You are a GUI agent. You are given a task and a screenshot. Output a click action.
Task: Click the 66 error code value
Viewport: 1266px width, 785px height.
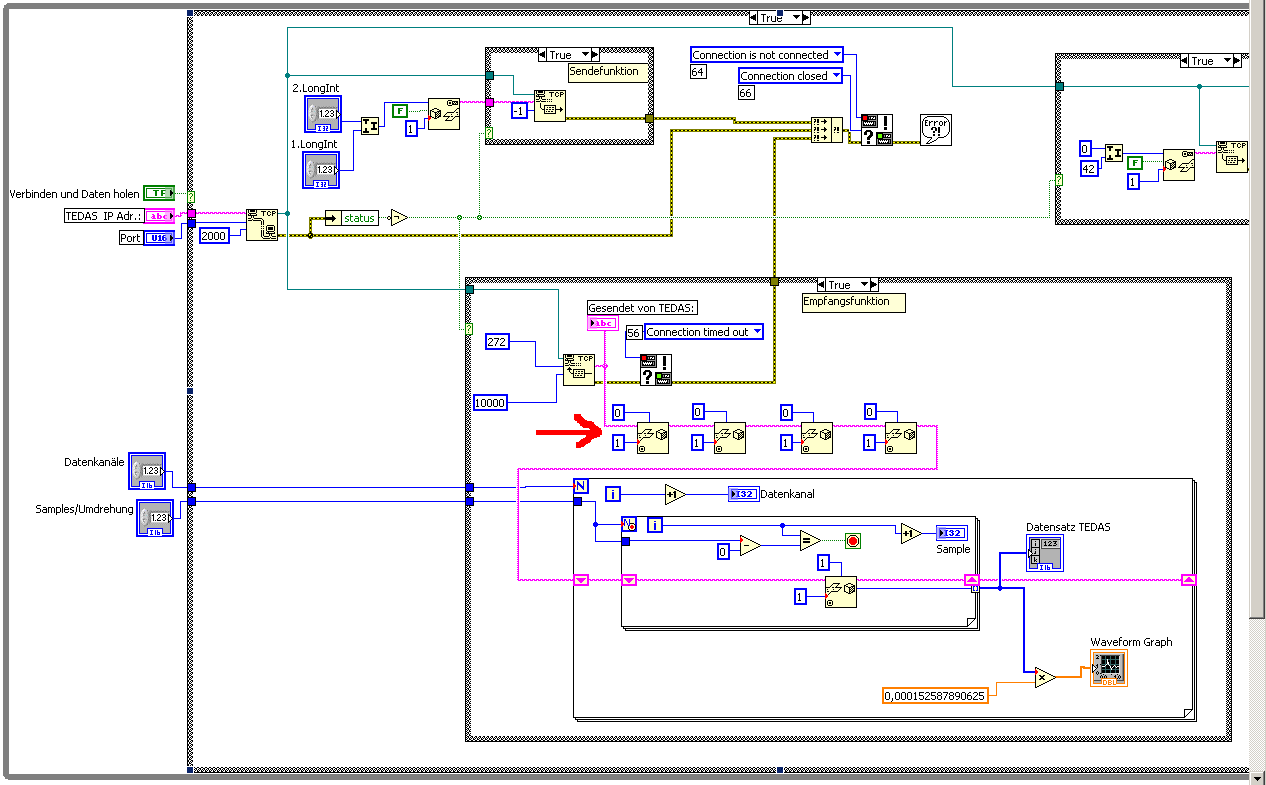point(746,93)
